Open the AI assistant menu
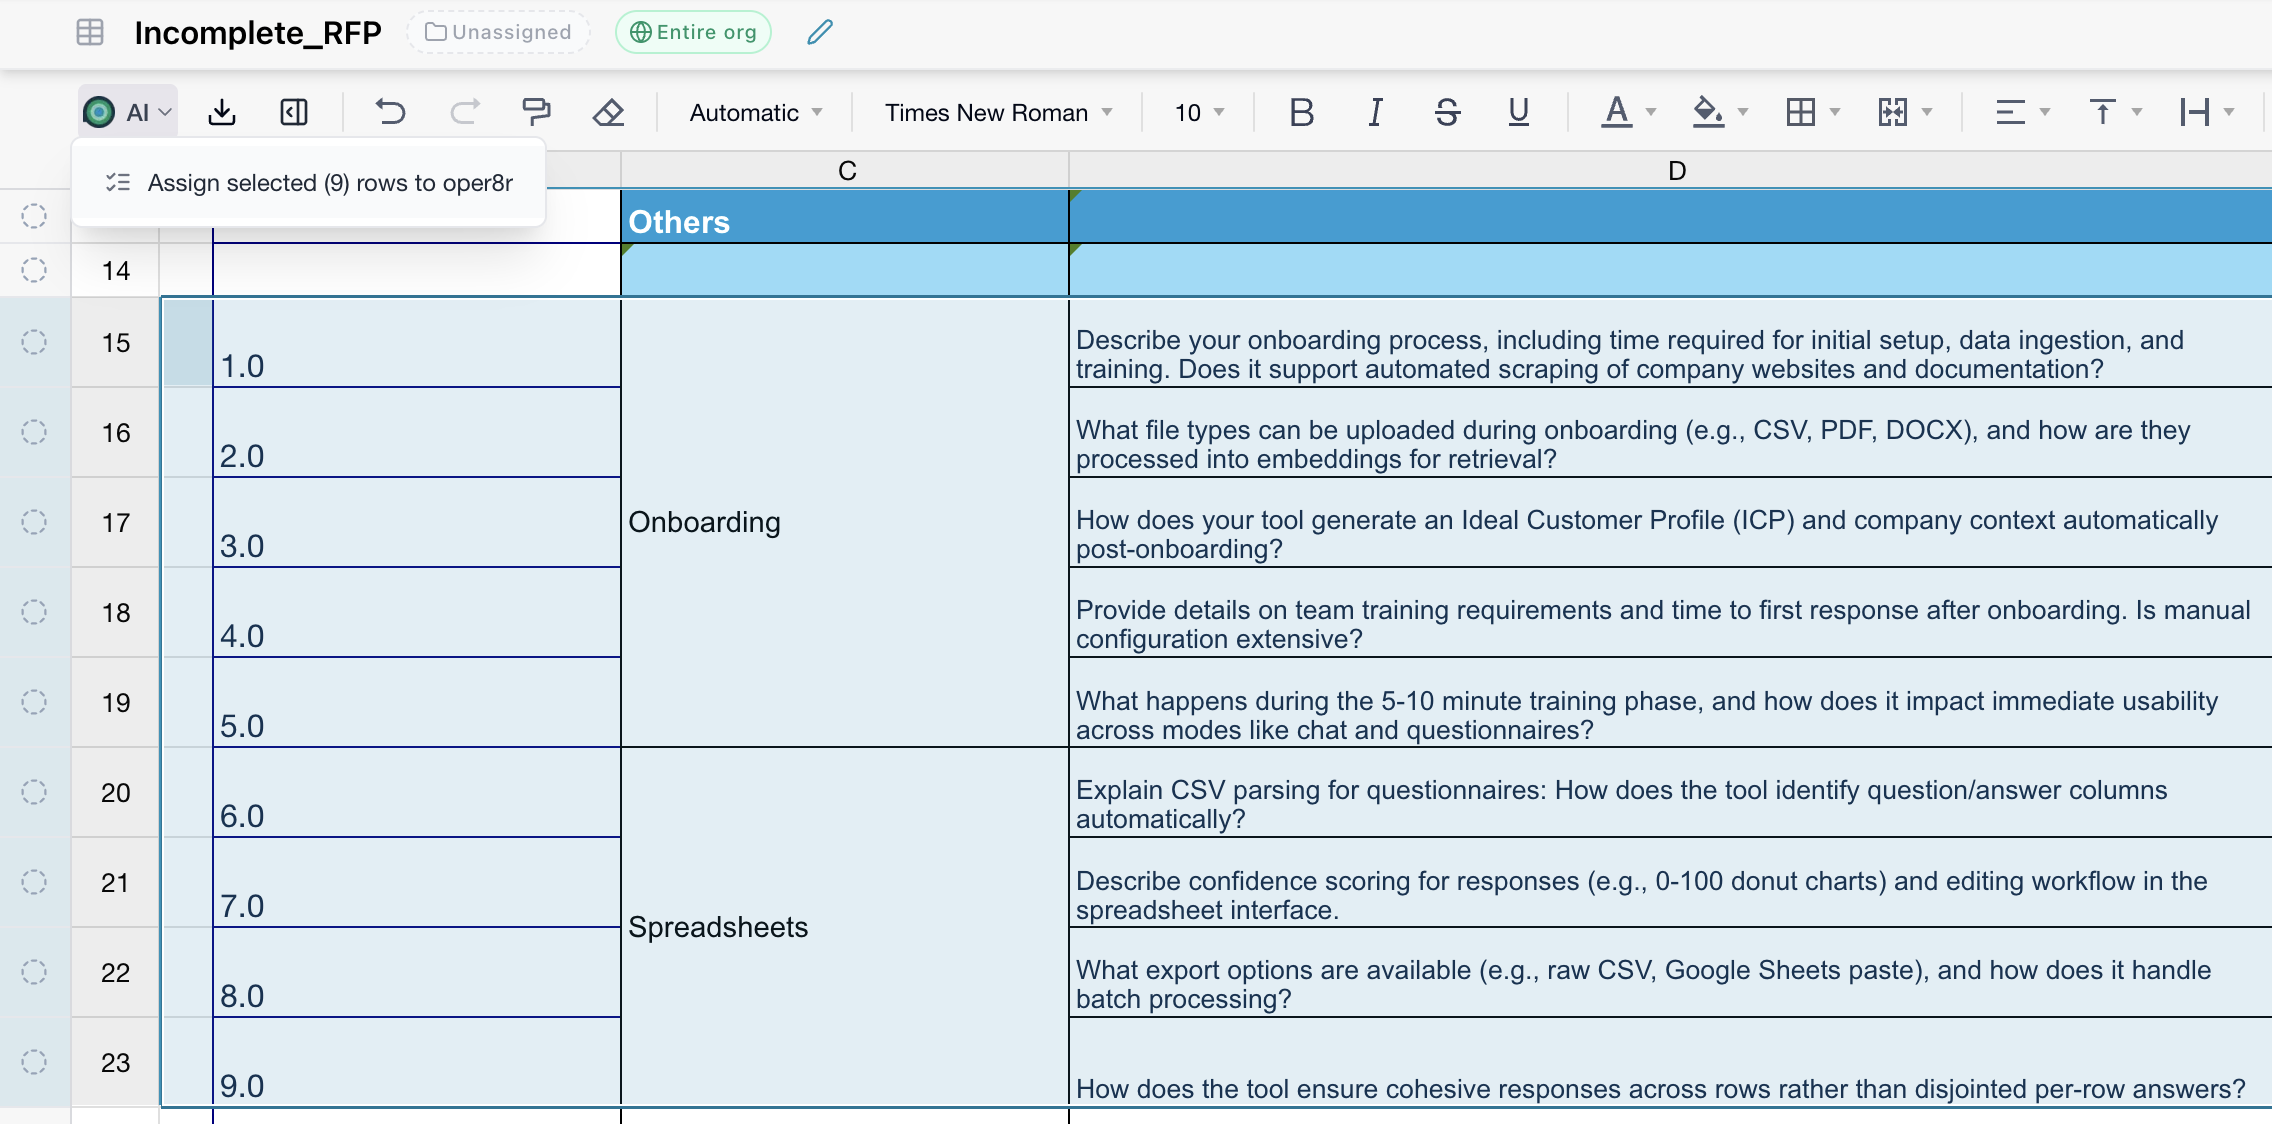The height and width of the screenshot is (1124, 2272). pos(128,111)
